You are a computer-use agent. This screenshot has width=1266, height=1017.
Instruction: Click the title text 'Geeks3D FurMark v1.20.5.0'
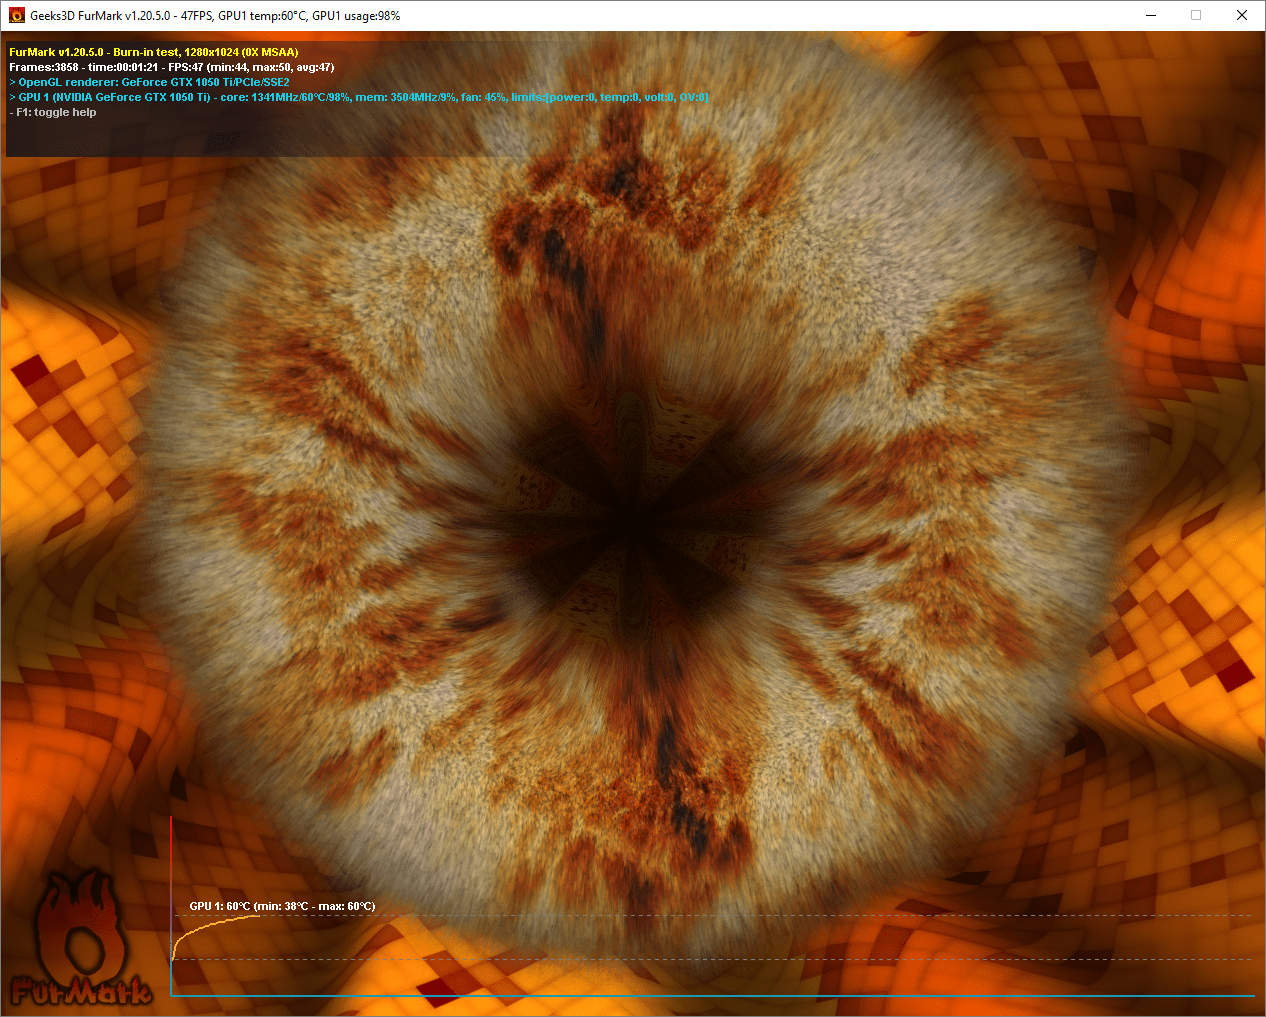100,16
